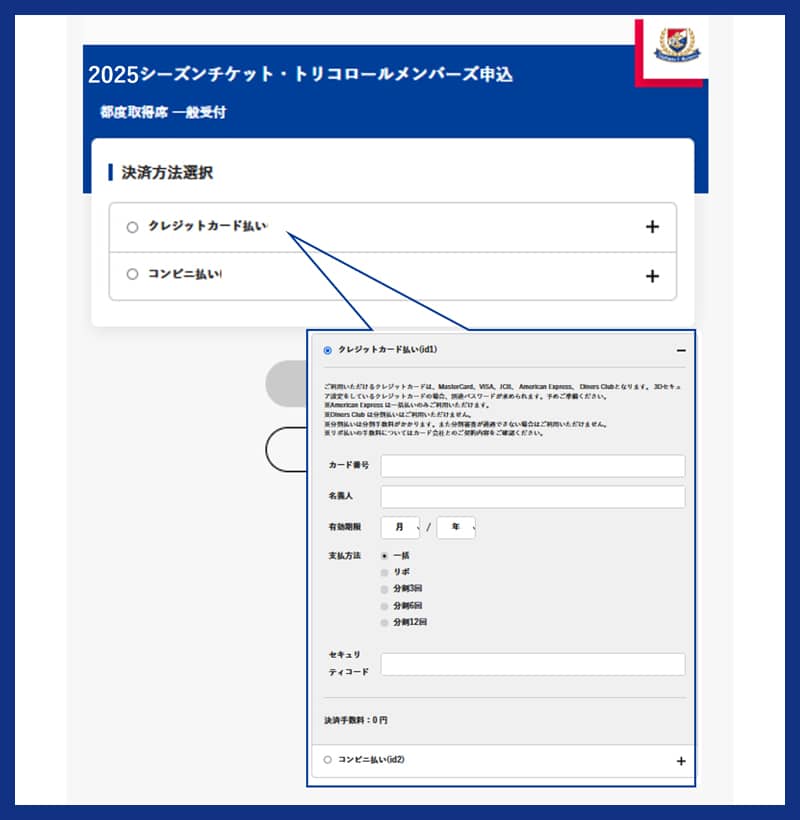Open the expiry year 年 dropdown
800x820 pixels.
tap(456, 527)
